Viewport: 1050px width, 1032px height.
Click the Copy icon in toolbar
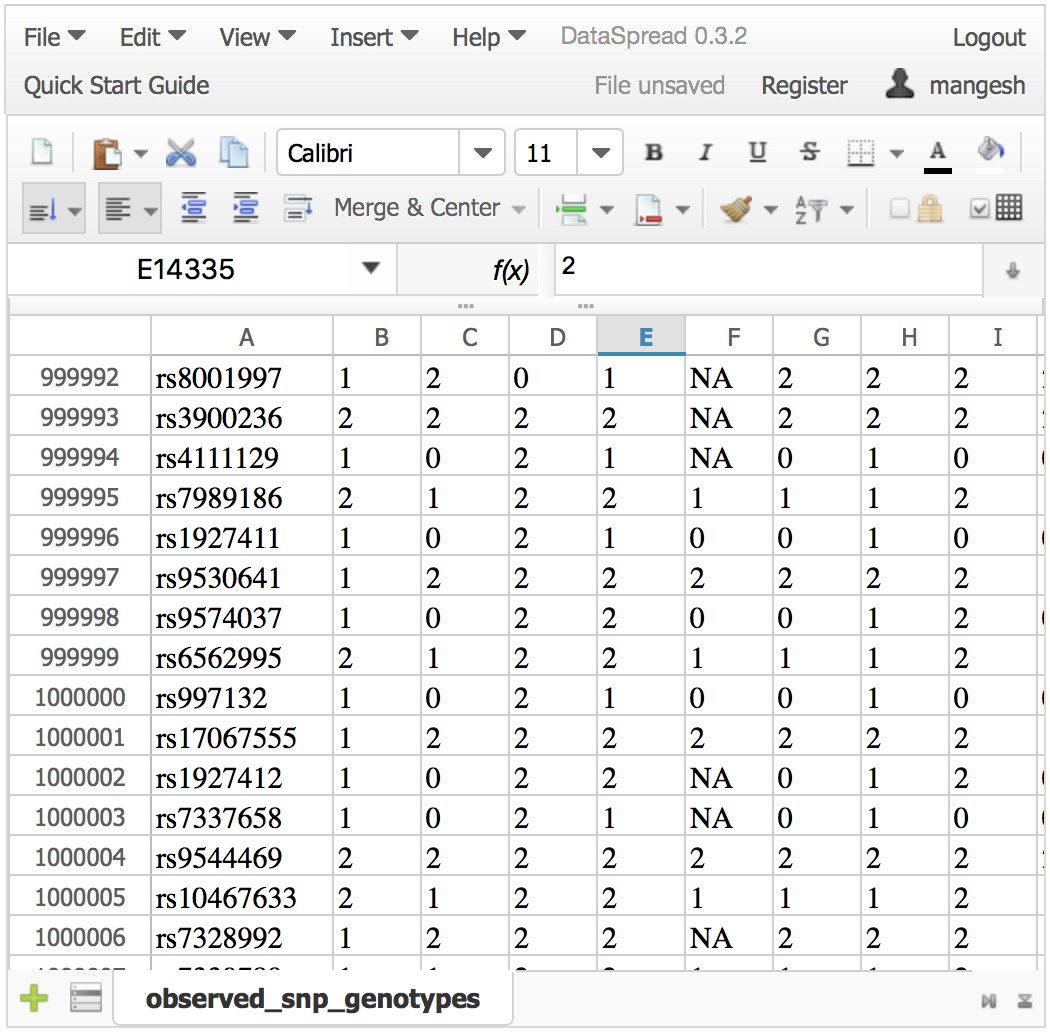tap(233, 153)
